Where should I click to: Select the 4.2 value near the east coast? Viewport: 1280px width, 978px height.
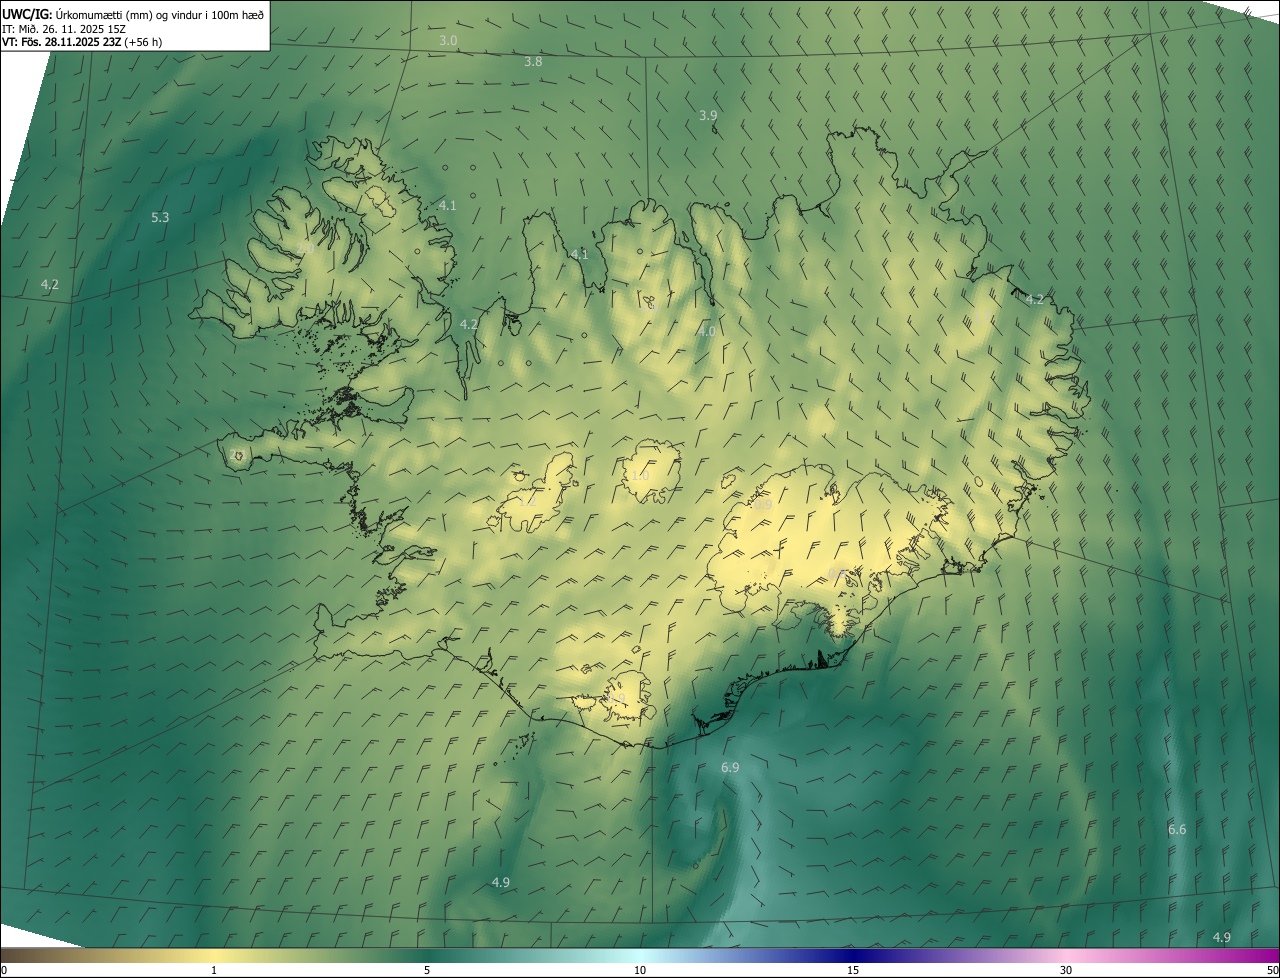coord(1035,299)
